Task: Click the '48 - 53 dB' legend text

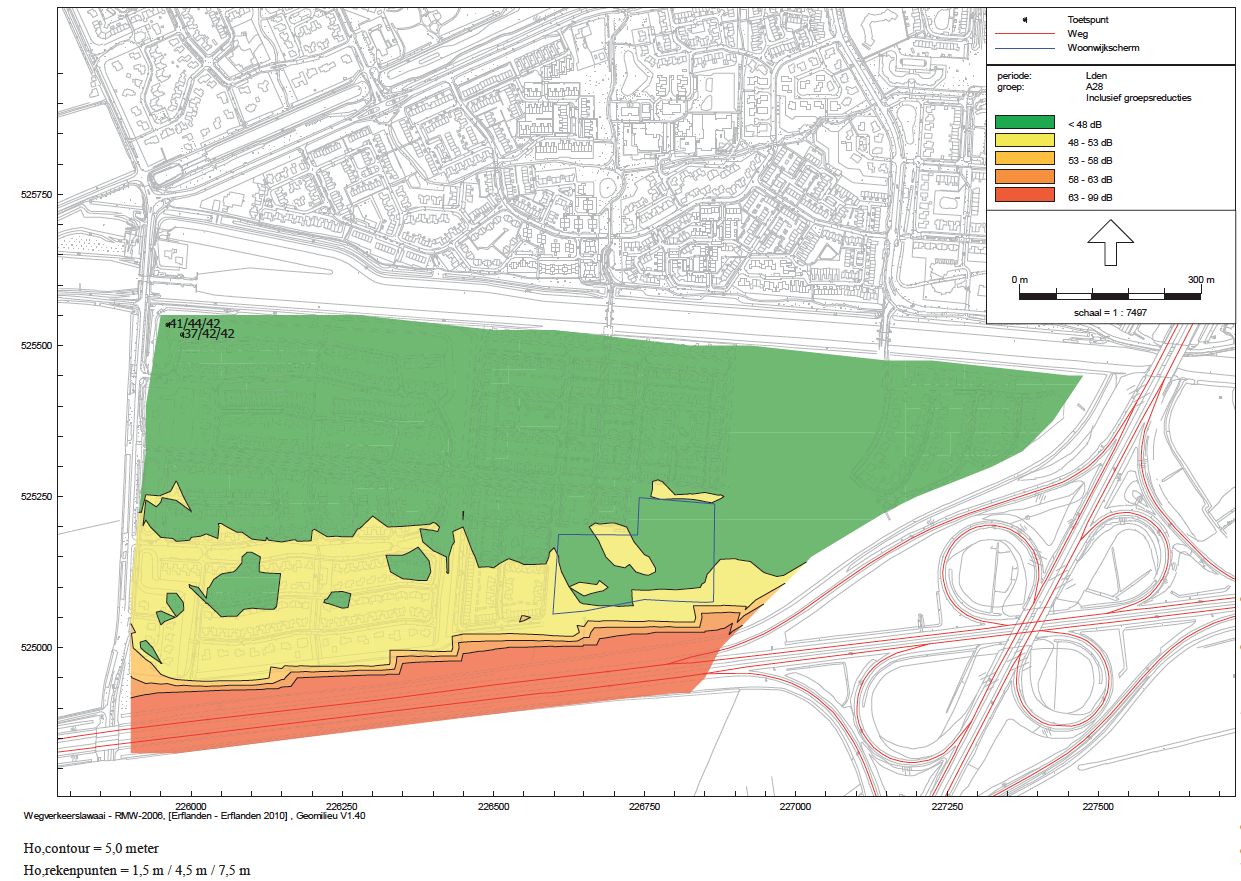Action: coord(1090,143)
